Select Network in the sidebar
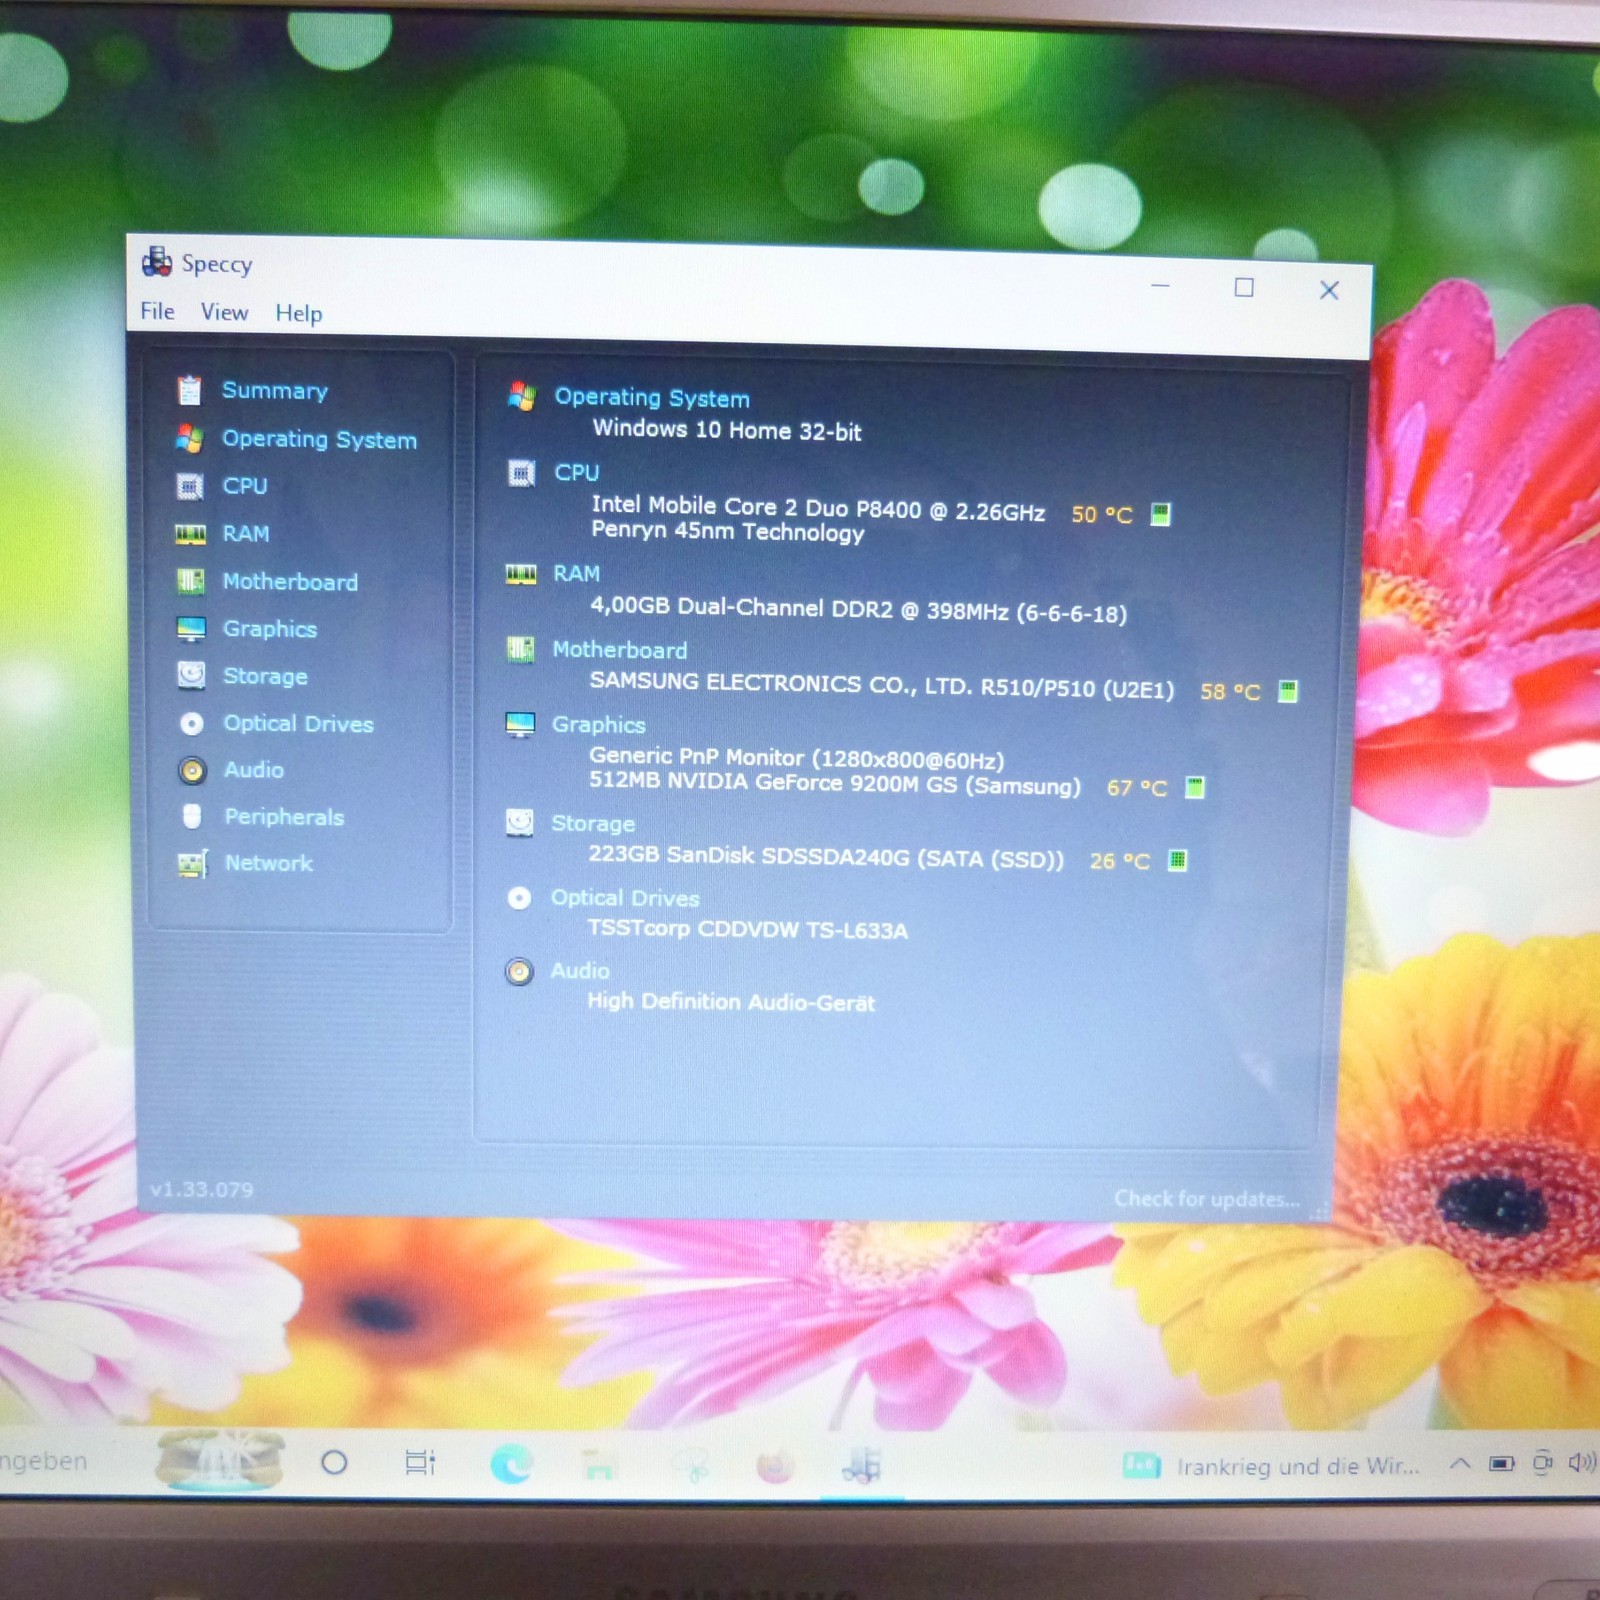This screenshot has height=1600, width=1600. [269, 863]
